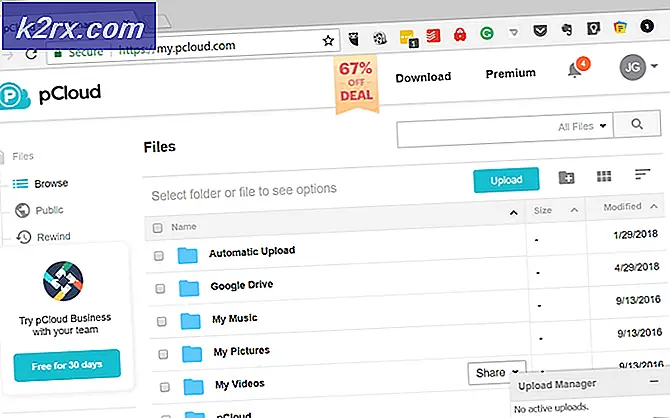Open the JG account avatar

pos(633,67)
